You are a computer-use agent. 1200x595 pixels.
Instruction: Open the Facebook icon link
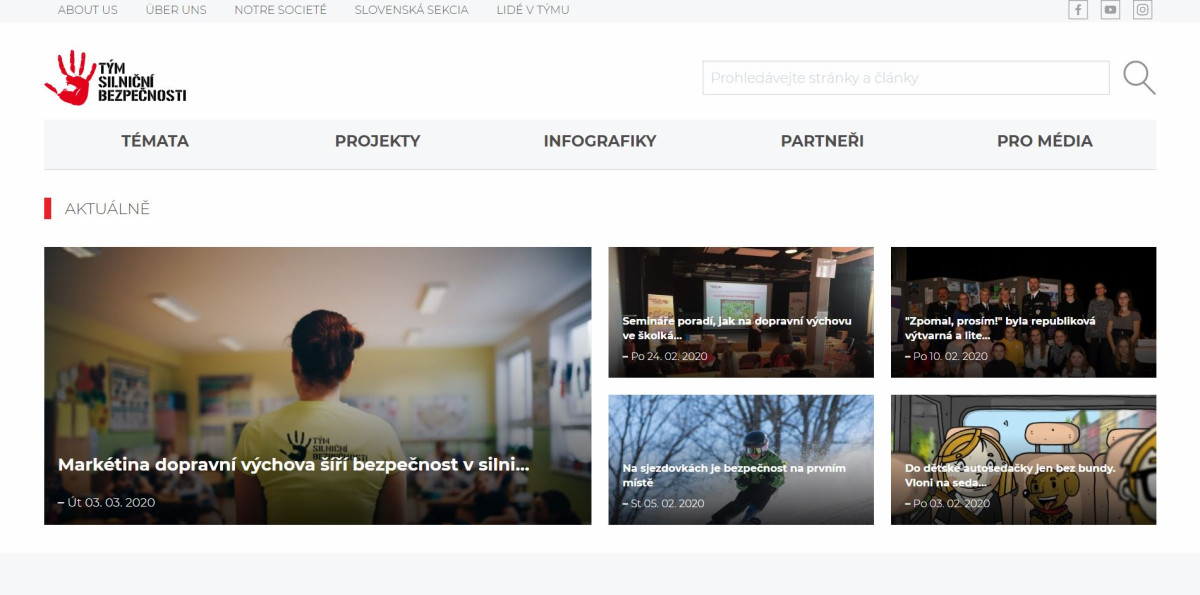(1078, 10)
